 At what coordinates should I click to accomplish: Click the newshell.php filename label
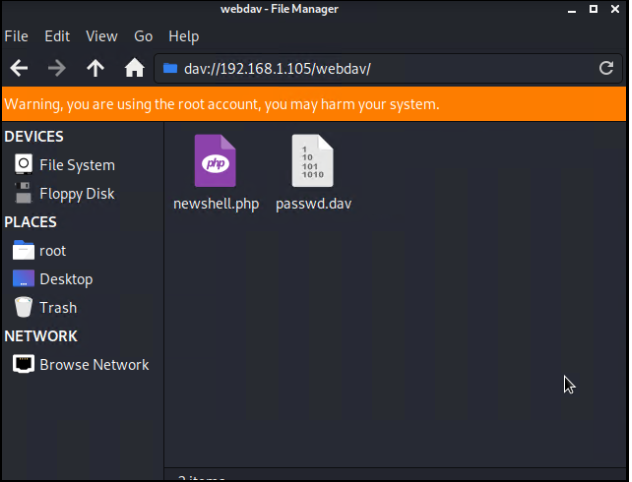coord(216,204)
